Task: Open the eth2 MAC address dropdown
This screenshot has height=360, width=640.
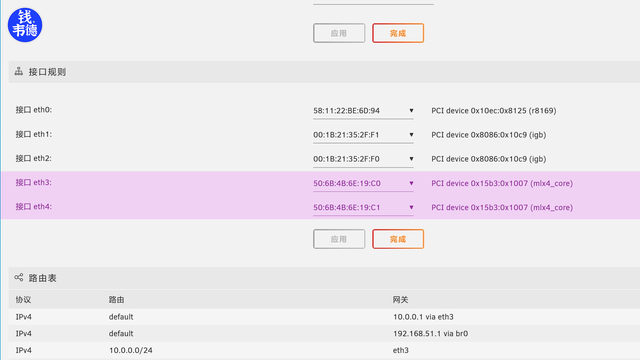Action: [x=363, y=159]
